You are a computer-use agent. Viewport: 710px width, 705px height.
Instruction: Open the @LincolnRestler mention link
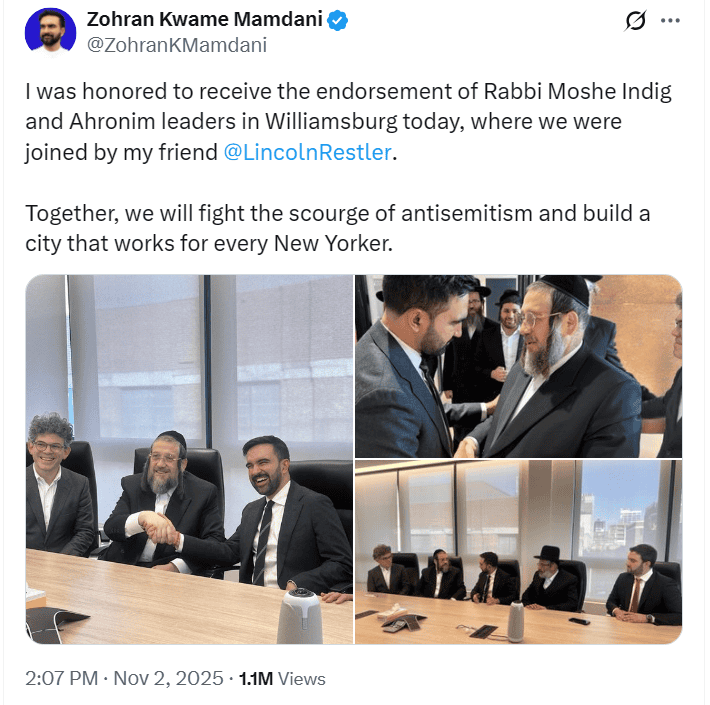(x=307, y=152)
